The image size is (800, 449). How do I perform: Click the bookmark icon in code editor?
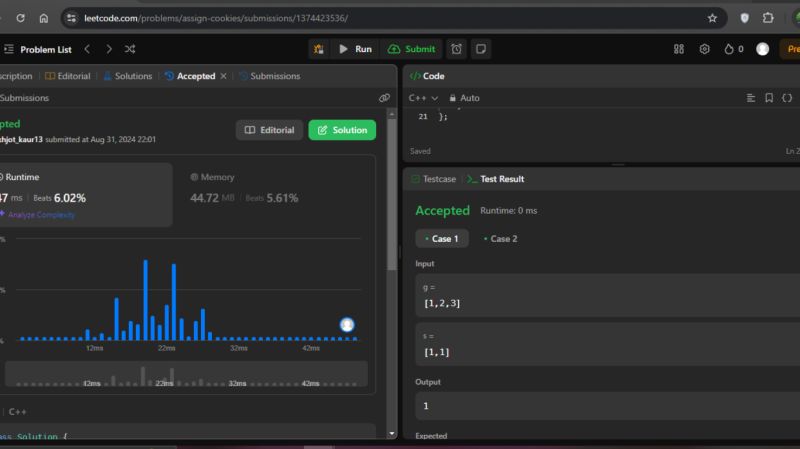(769, 98)
